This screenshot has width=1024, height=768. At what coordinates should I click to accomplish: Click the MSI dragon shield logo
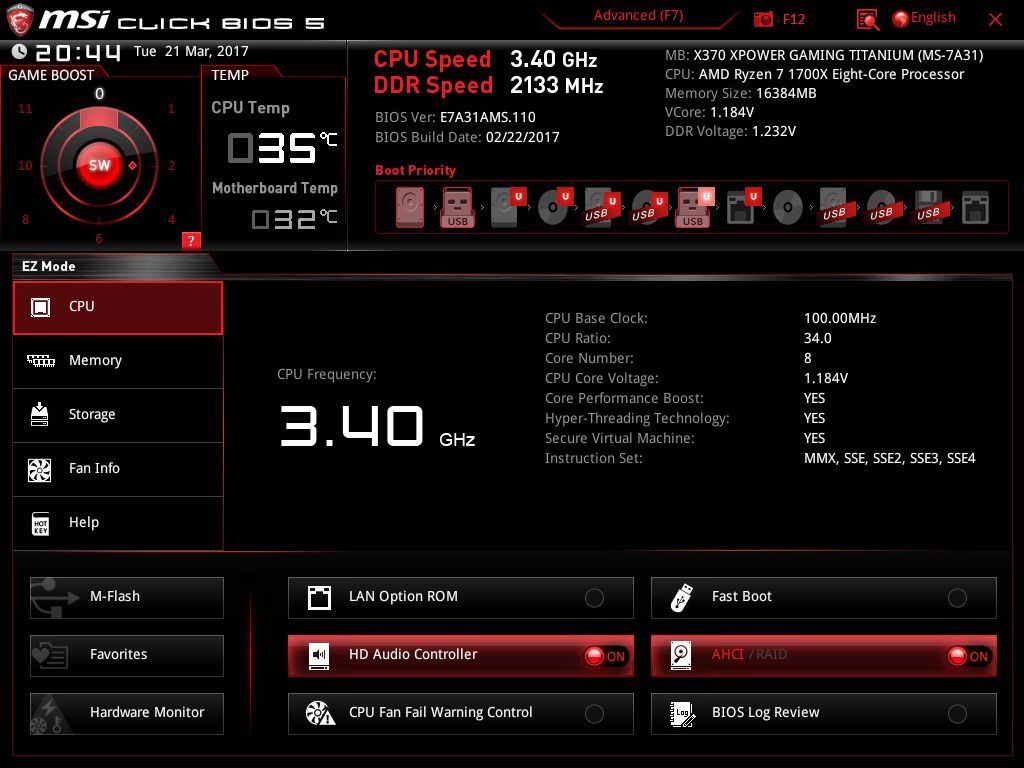pos(19,18)
